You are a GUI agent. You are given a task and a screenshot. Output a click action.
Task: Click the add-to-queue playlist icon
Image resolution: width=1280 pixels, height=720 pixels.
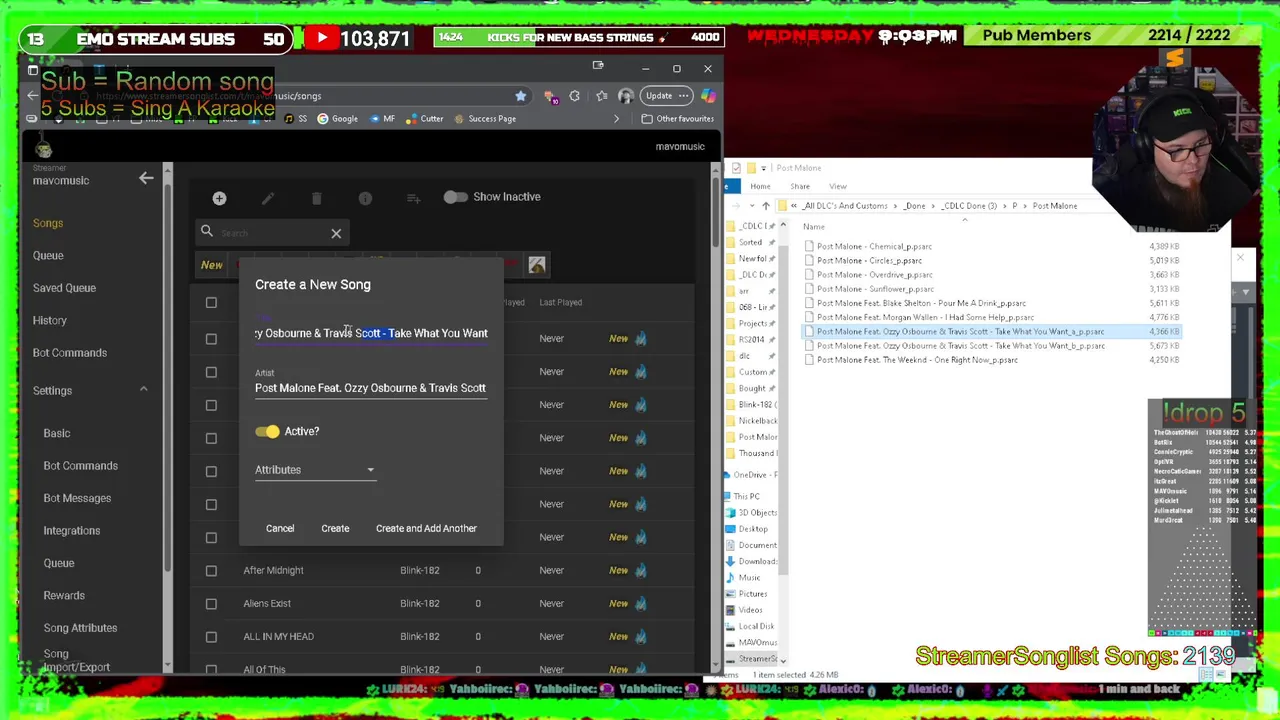click(413, 198)
